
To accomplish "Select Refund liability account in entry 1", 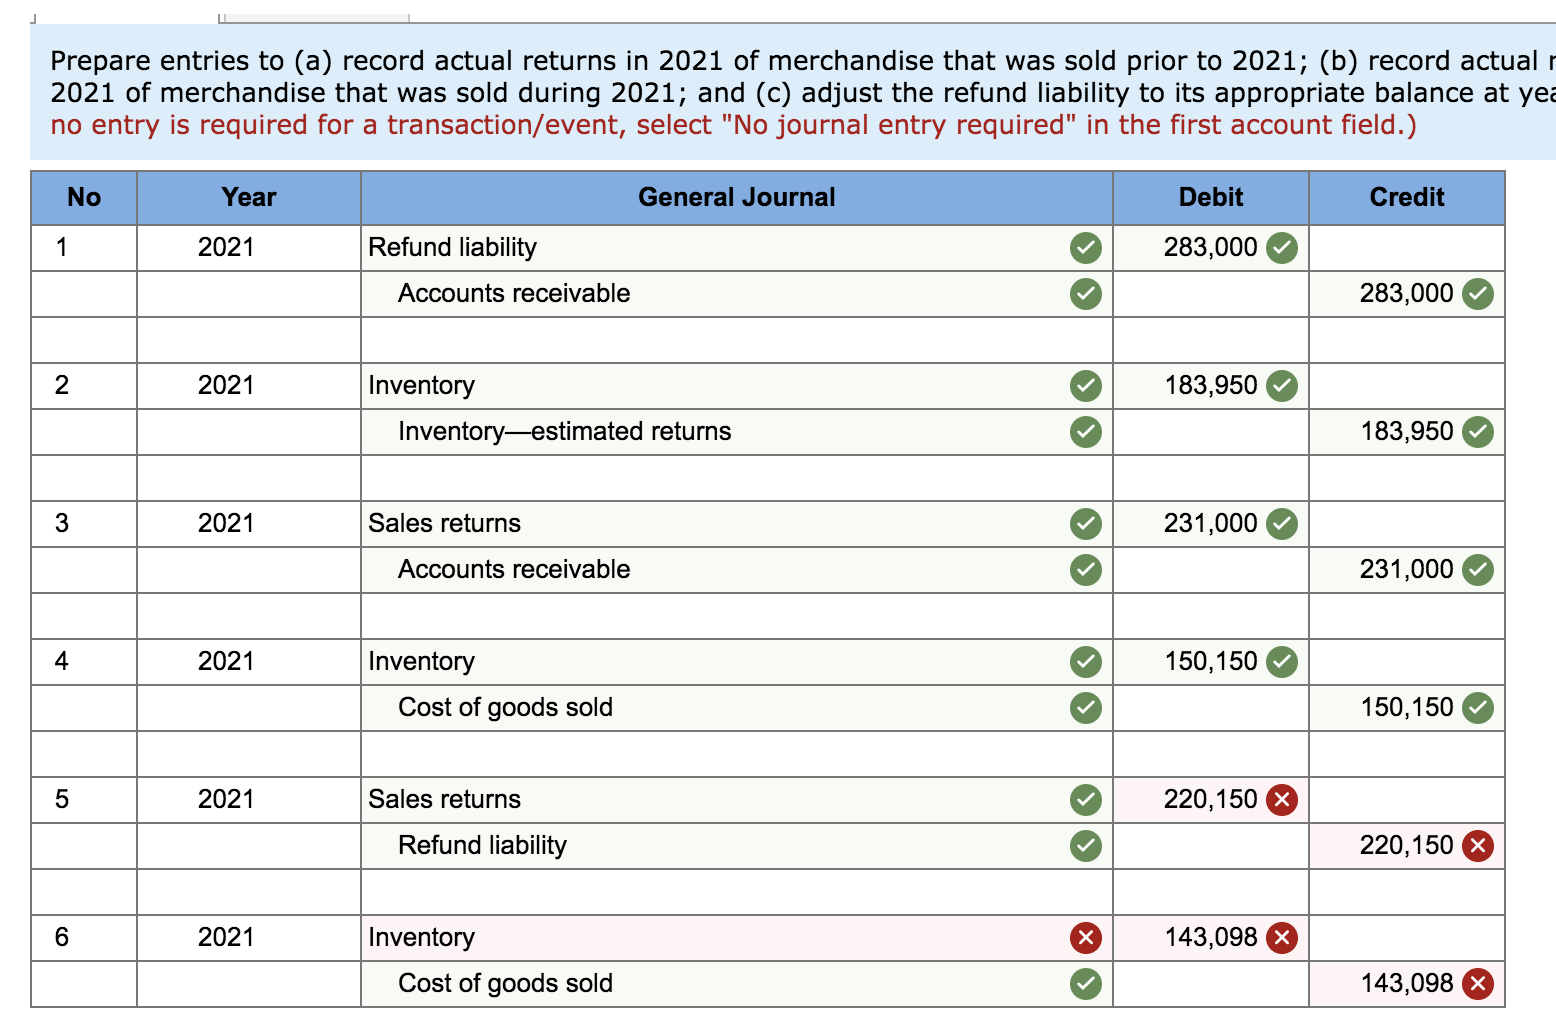I will pos(736,247).
